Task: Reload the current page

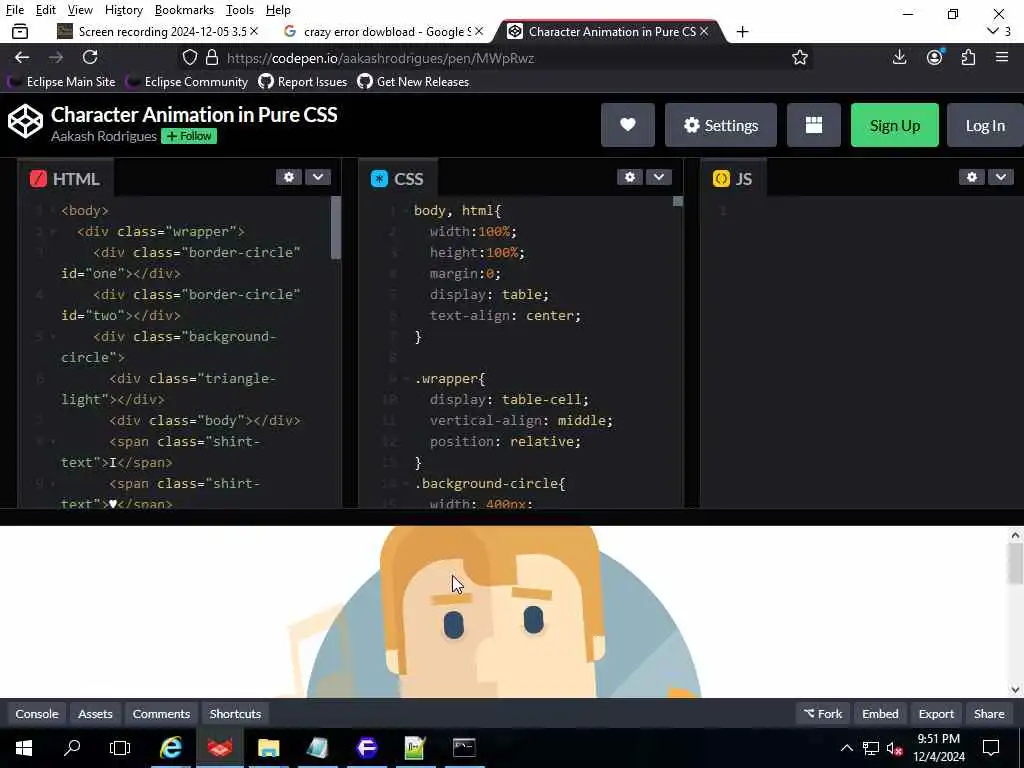Action: pyautogui.click(x=90, y=57)
